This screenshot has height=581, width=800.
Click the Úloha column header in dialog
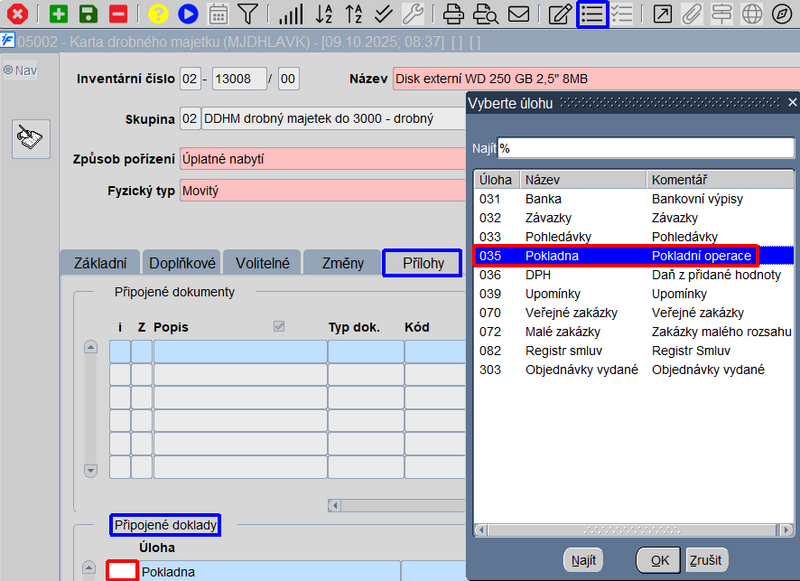[x=497, y=180]
